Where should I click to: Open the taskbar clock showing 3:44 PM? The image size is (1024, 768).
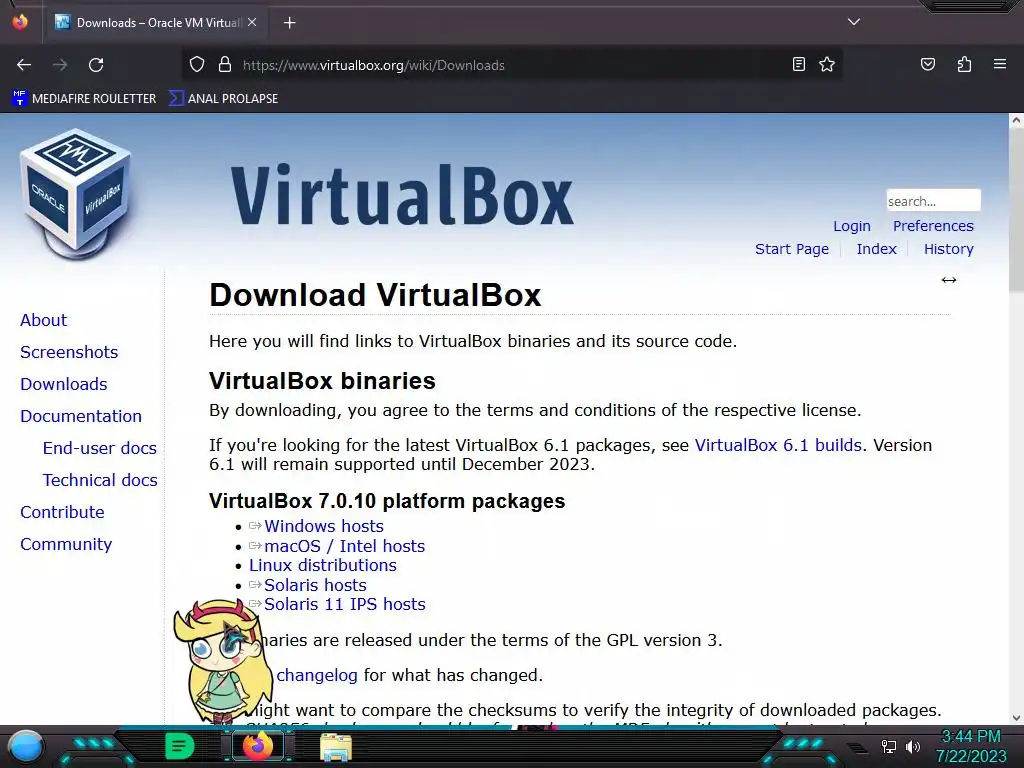pos(971,746)
